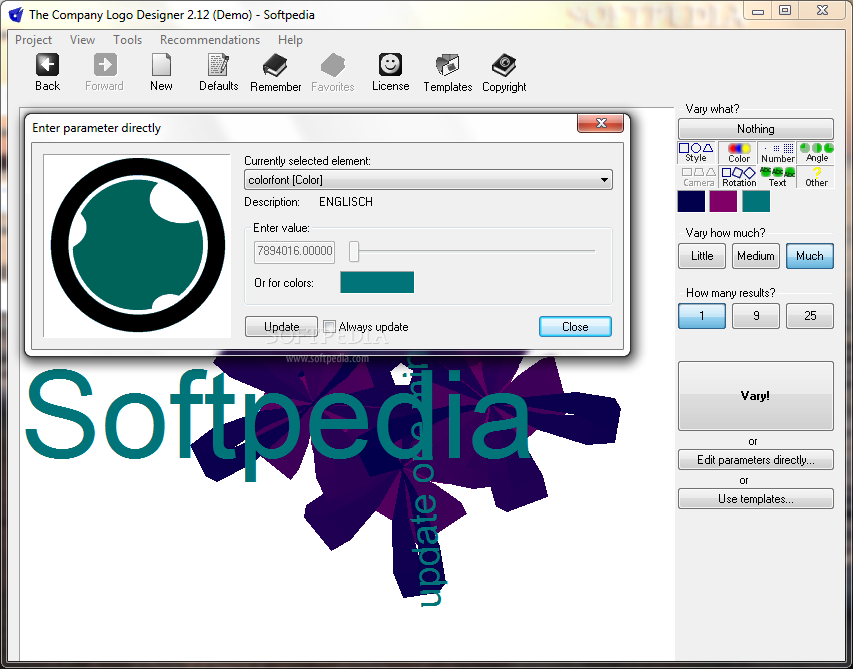Set variation amount to Little
This screenshot has width=853, height=669.
[x=702, y=256]
